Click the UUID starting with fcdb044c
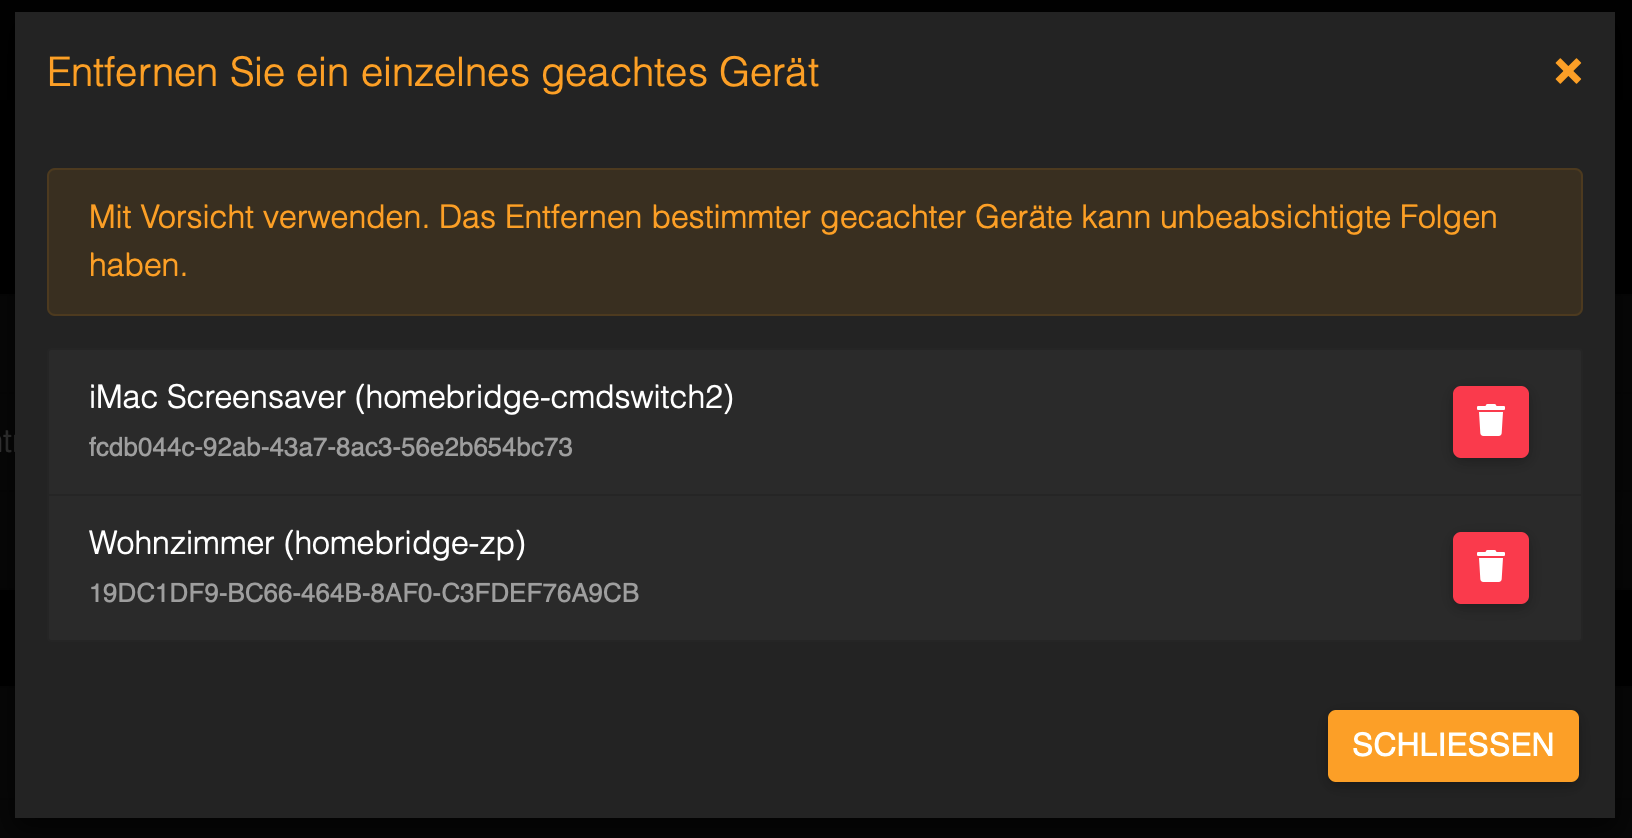 click(330, 447)
